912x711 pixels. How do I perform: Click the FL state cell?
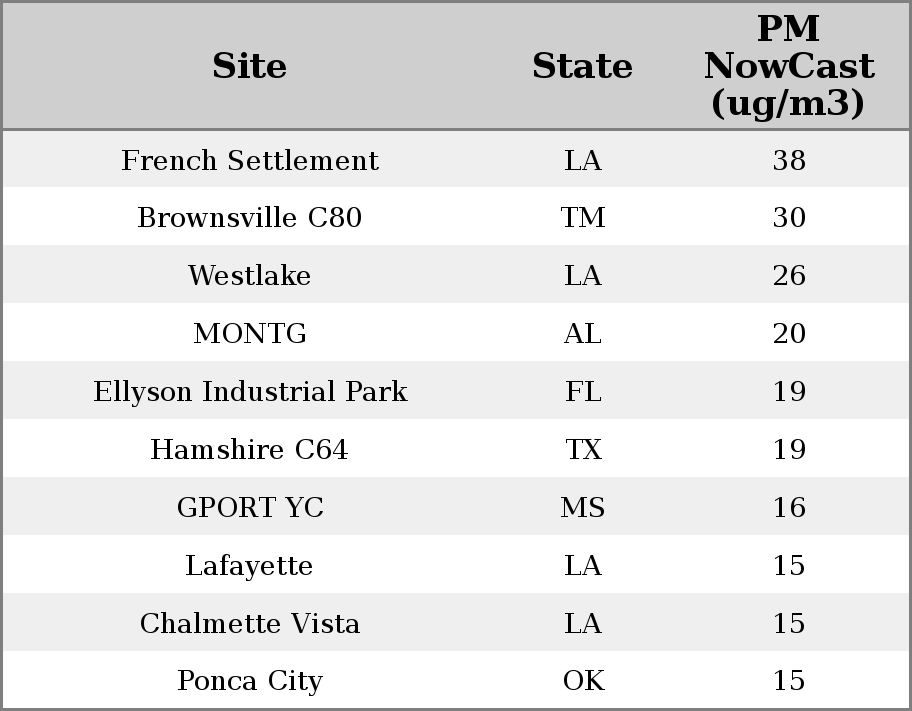[x=582, y=392]
